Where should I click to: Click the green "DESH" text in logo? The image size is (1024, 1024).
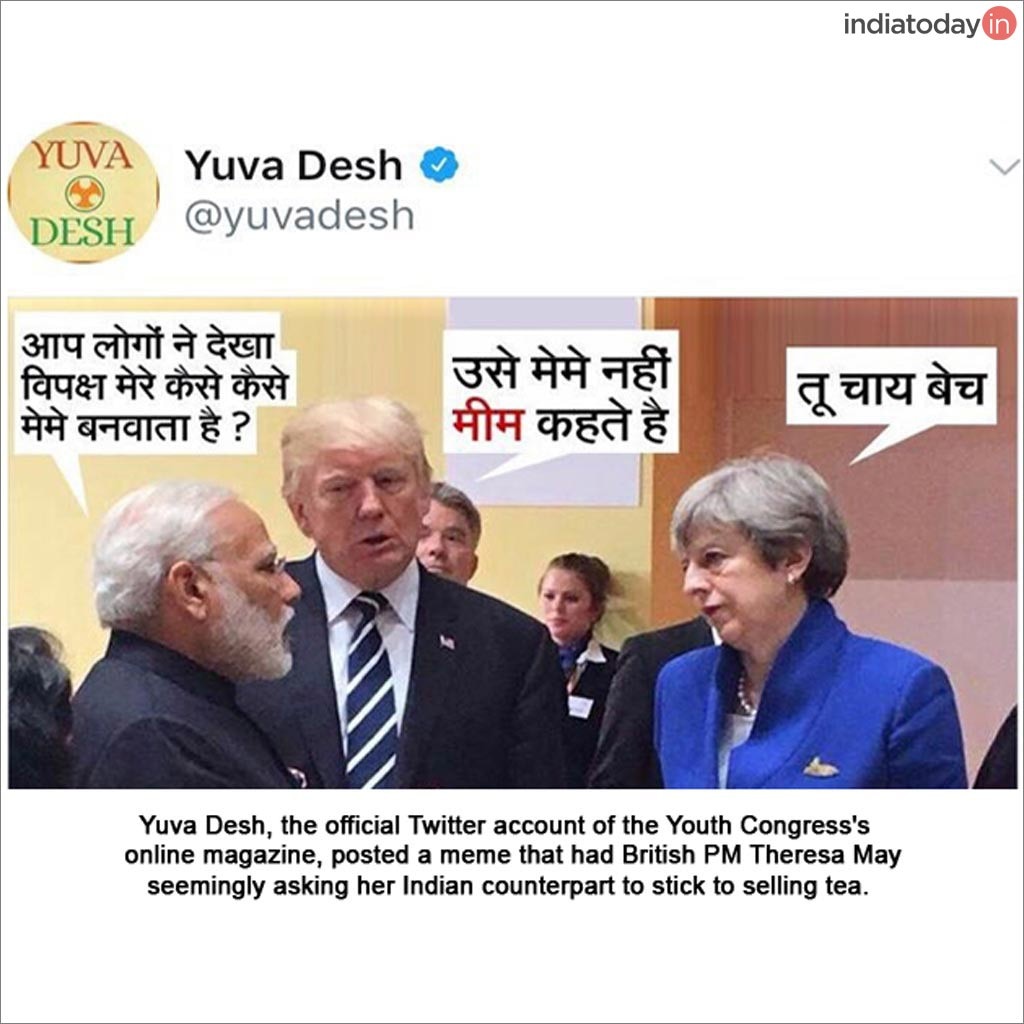(83, 232)
